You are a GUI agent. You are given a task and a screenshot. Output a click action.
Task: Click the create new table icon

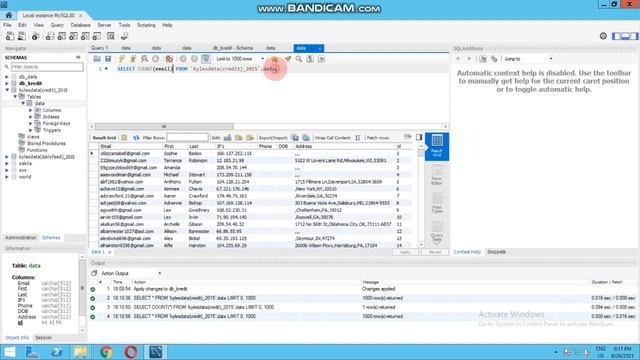tap(62, 36)
